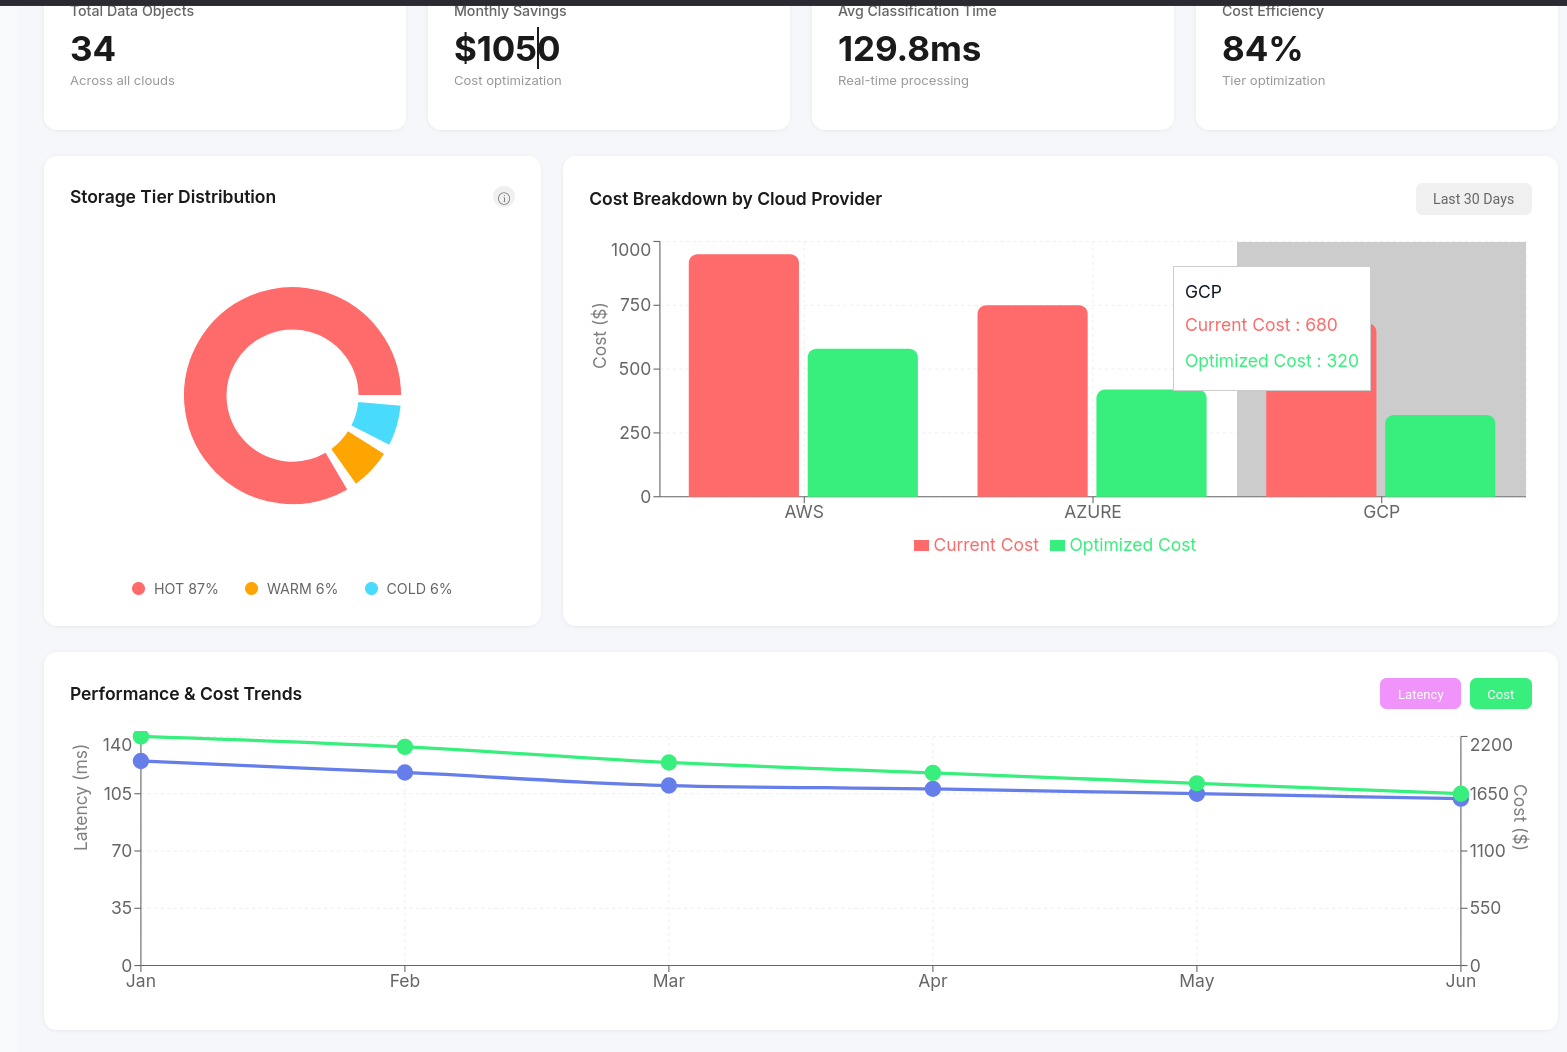Image resolution: width=1567 pixels, height=1052 pixels.
Task: Click the AWS Current Cost bar
Action: pyautogui.click(x=743, y=375)
